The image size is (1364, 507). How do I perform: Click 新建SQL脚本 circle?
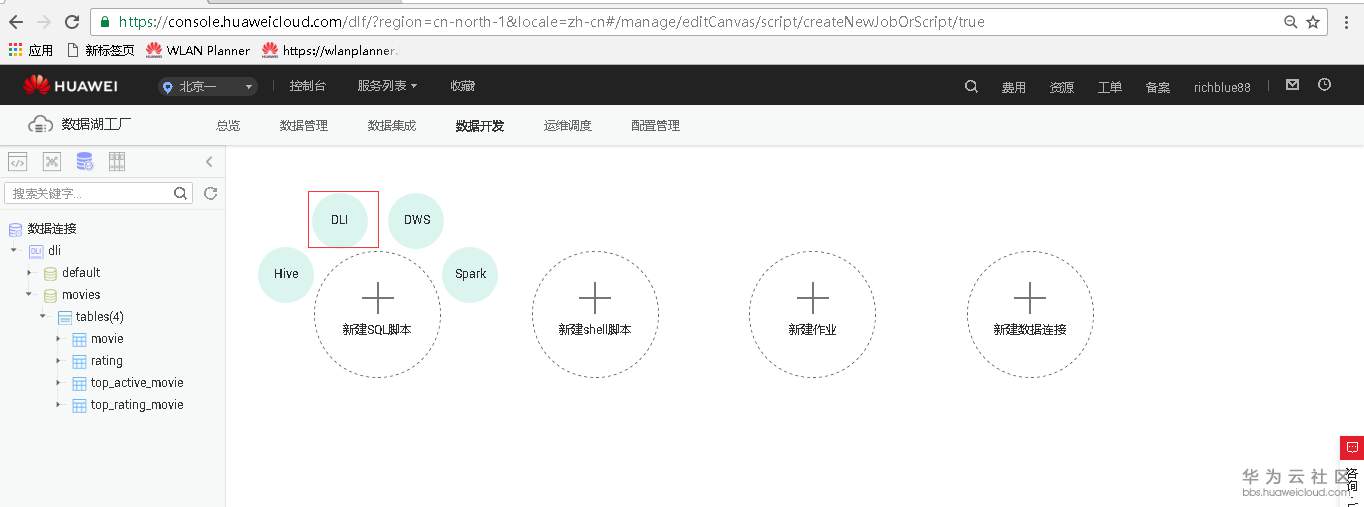click(377, 315)
